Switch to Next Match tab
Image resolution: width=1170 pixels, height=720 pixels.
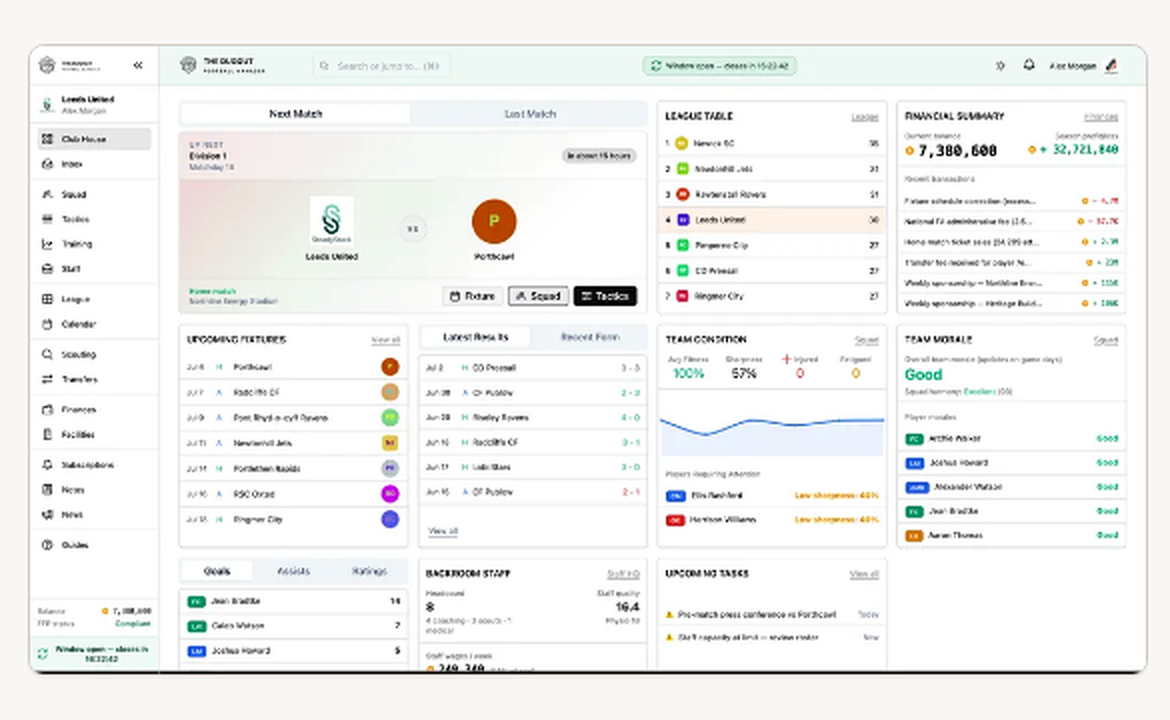pos(295,113)
